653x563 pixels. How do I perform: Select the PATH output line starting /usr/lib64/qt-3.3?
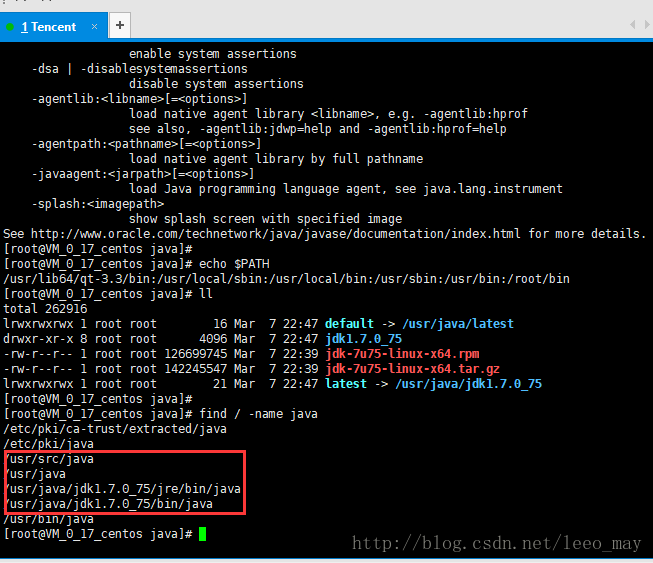(x=287, y=279)
